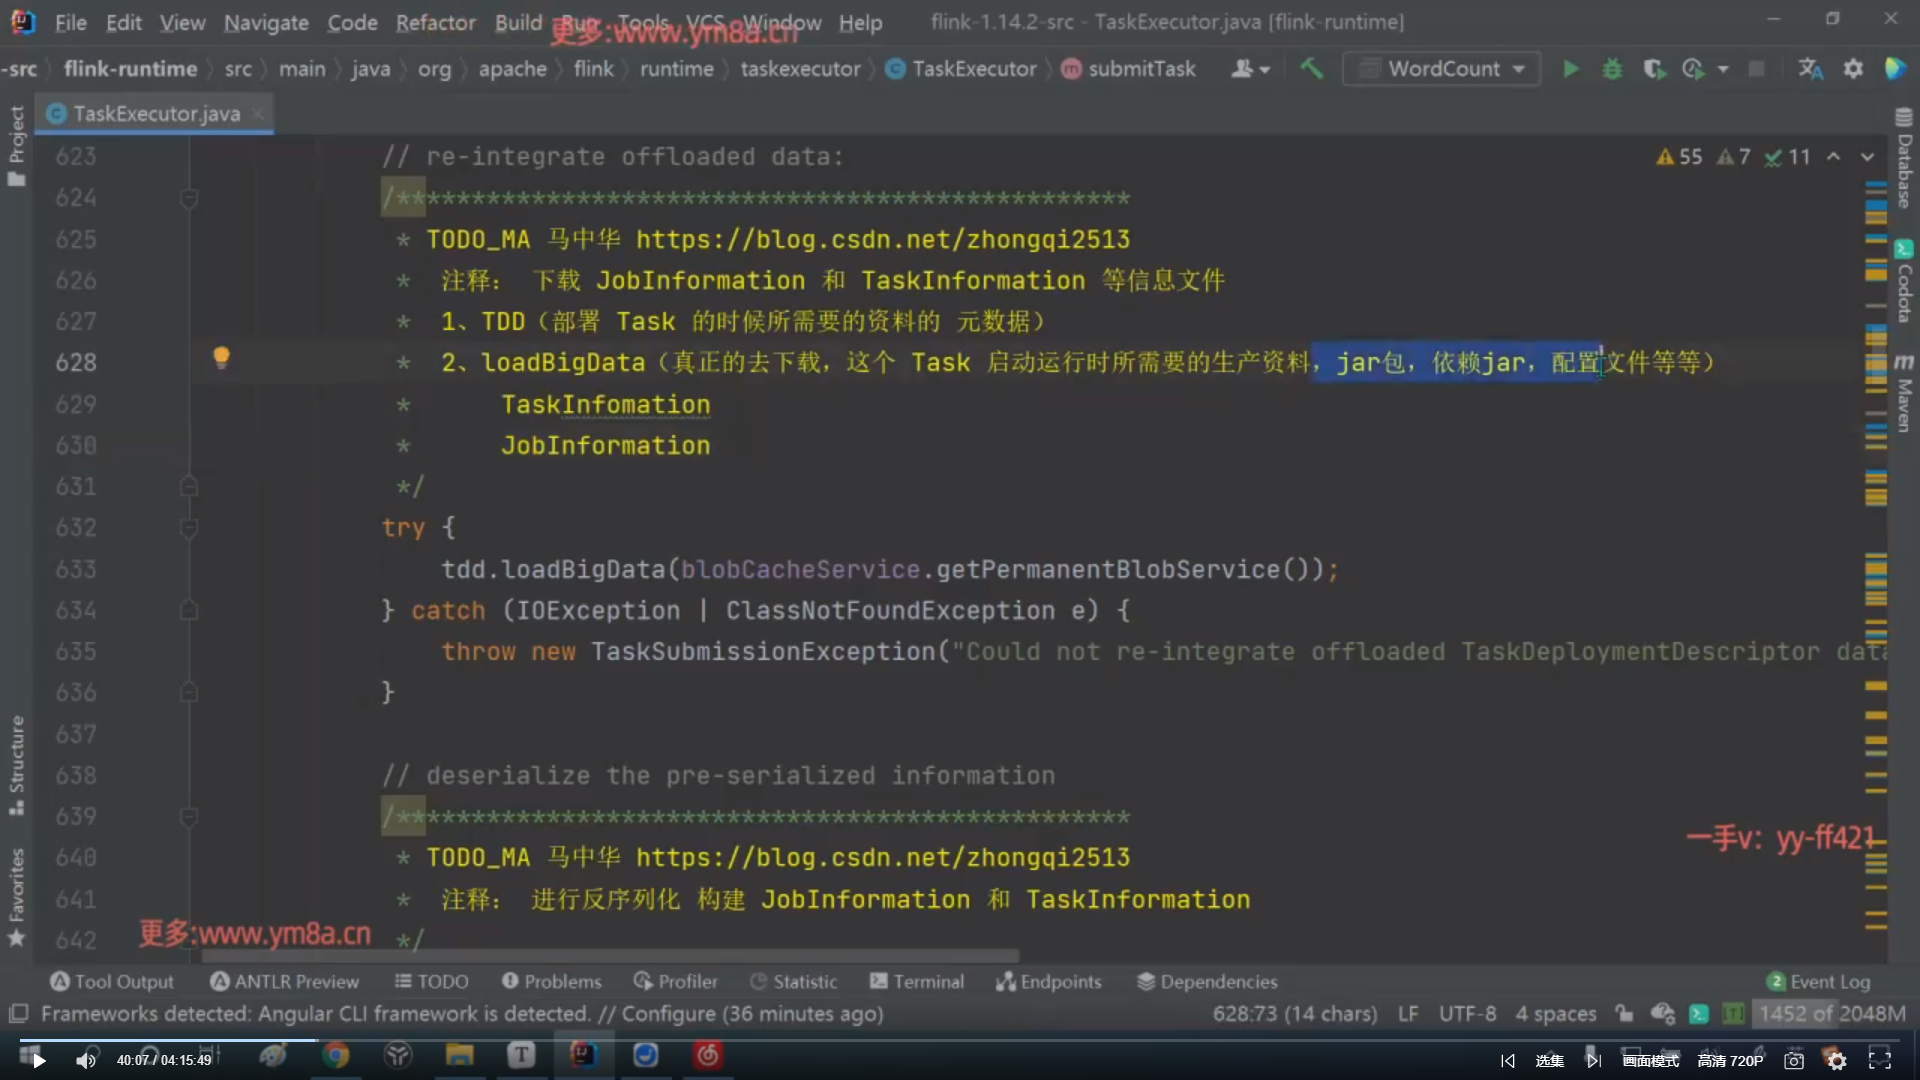Open the Profiler tool window
The width and height of the screenshot is (1920, 1080).
676,981
